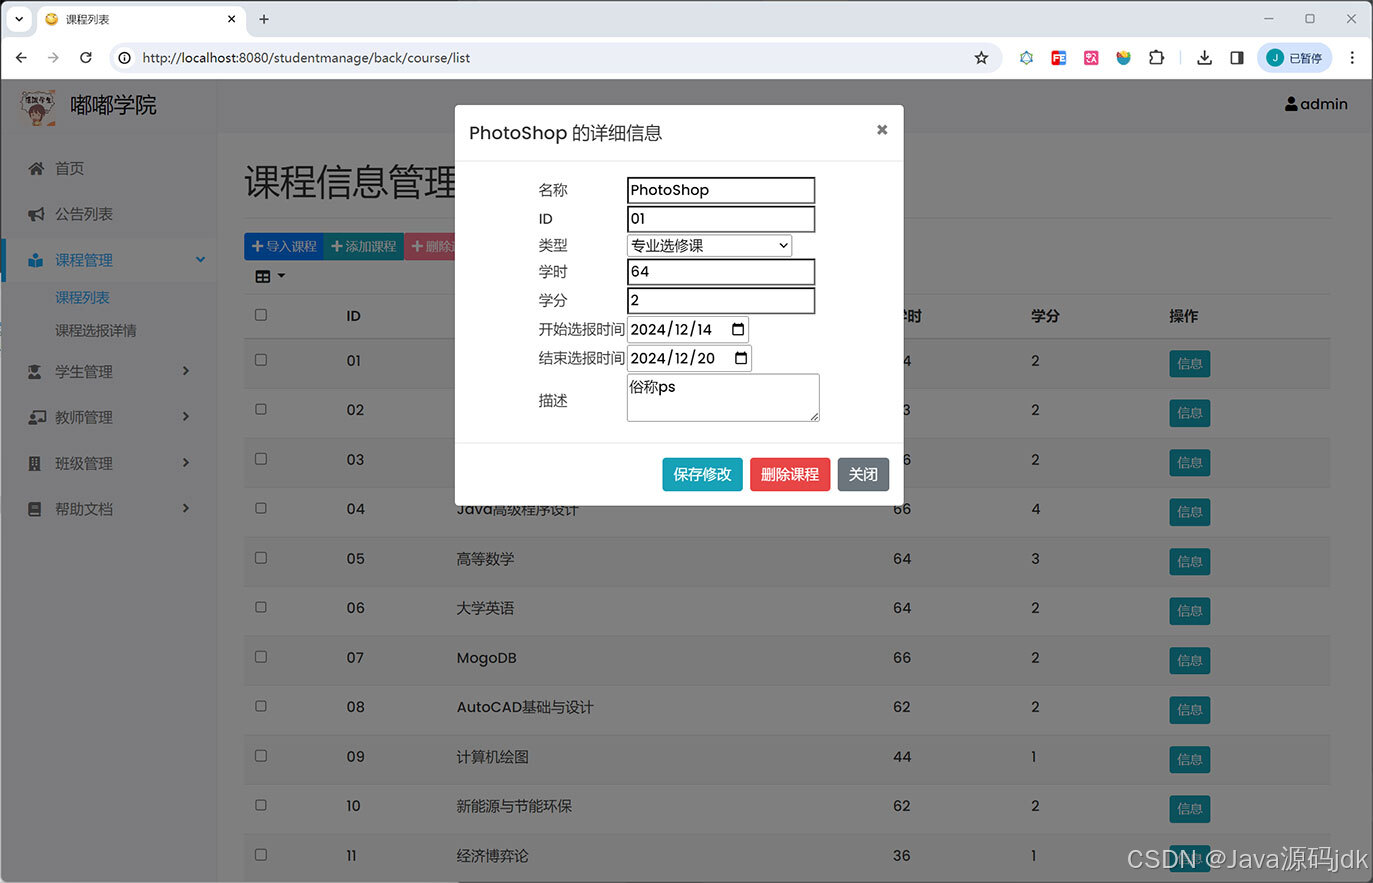This screenshot has width=1373, height=883.
Task: Expand the 帮助文档 menu arrow
Action: [x=186, y=508]
